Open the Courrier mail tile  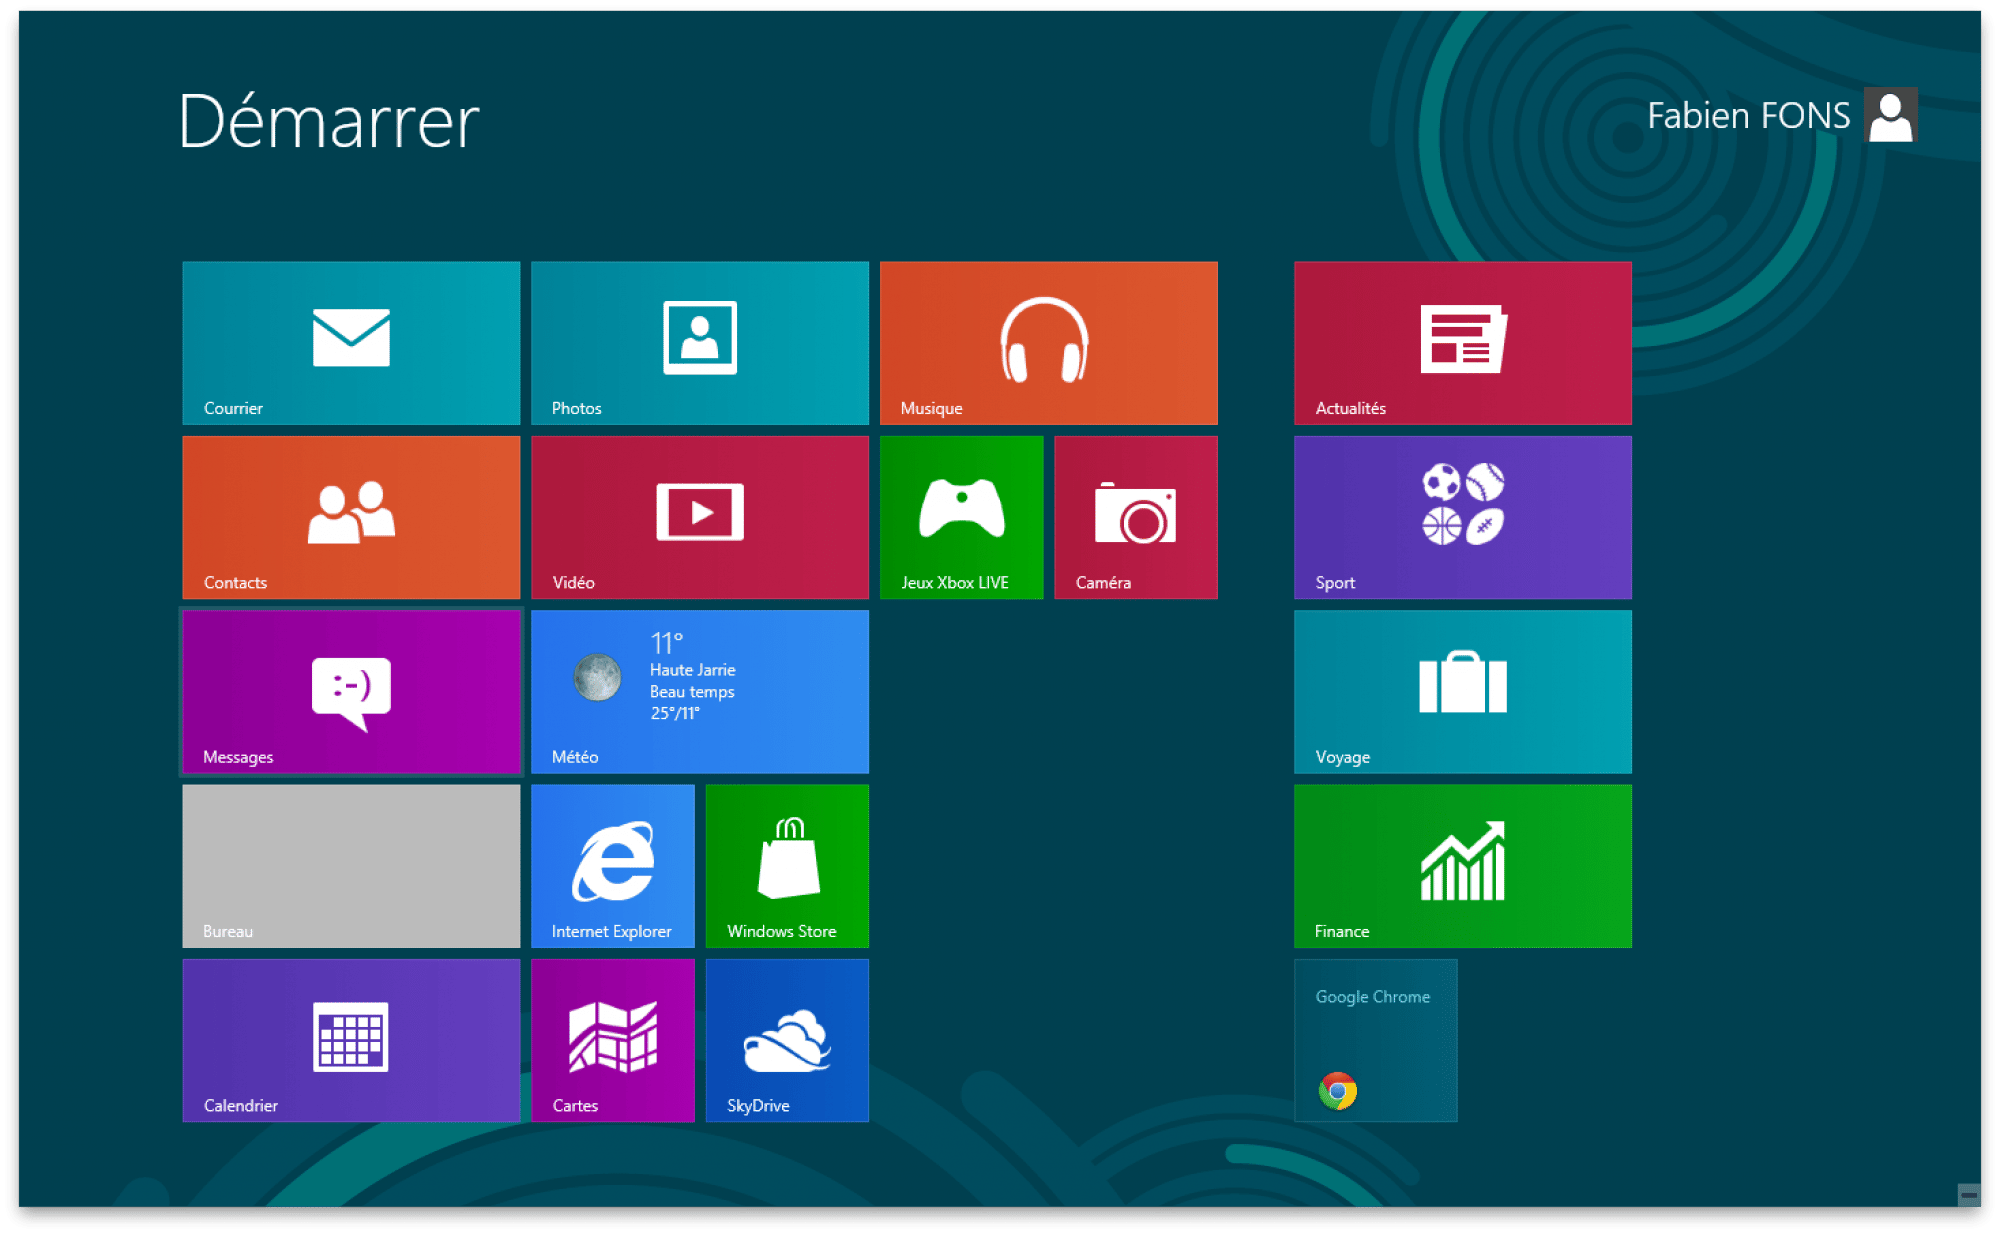[x=351, y=343]
